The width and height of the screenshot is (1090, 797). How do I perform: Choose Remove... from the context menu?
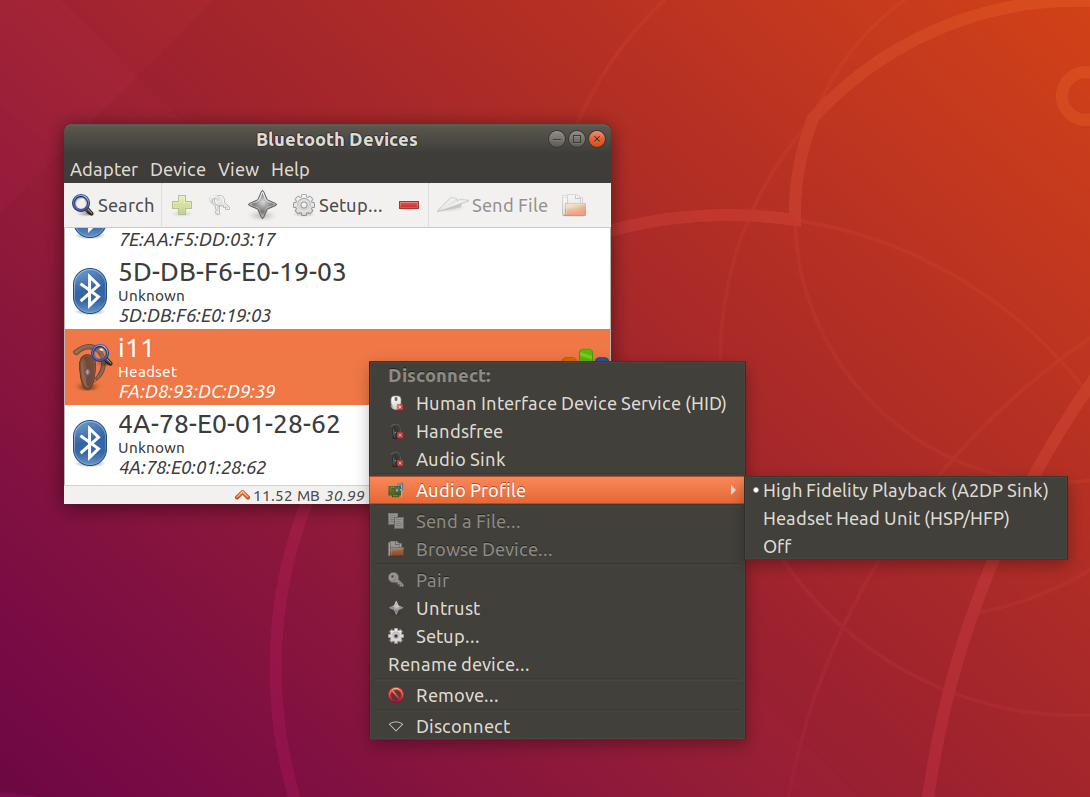pos(558,695)
